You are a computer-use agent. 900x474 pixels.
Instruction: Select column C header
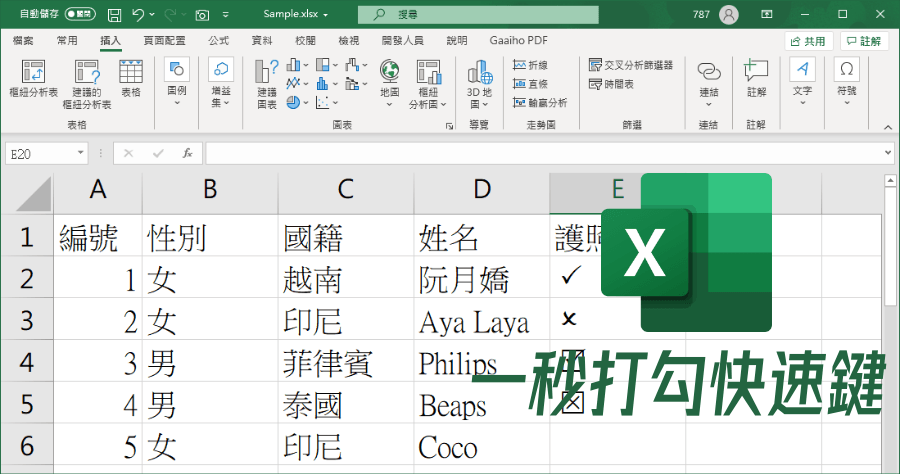tap(346, 189)
